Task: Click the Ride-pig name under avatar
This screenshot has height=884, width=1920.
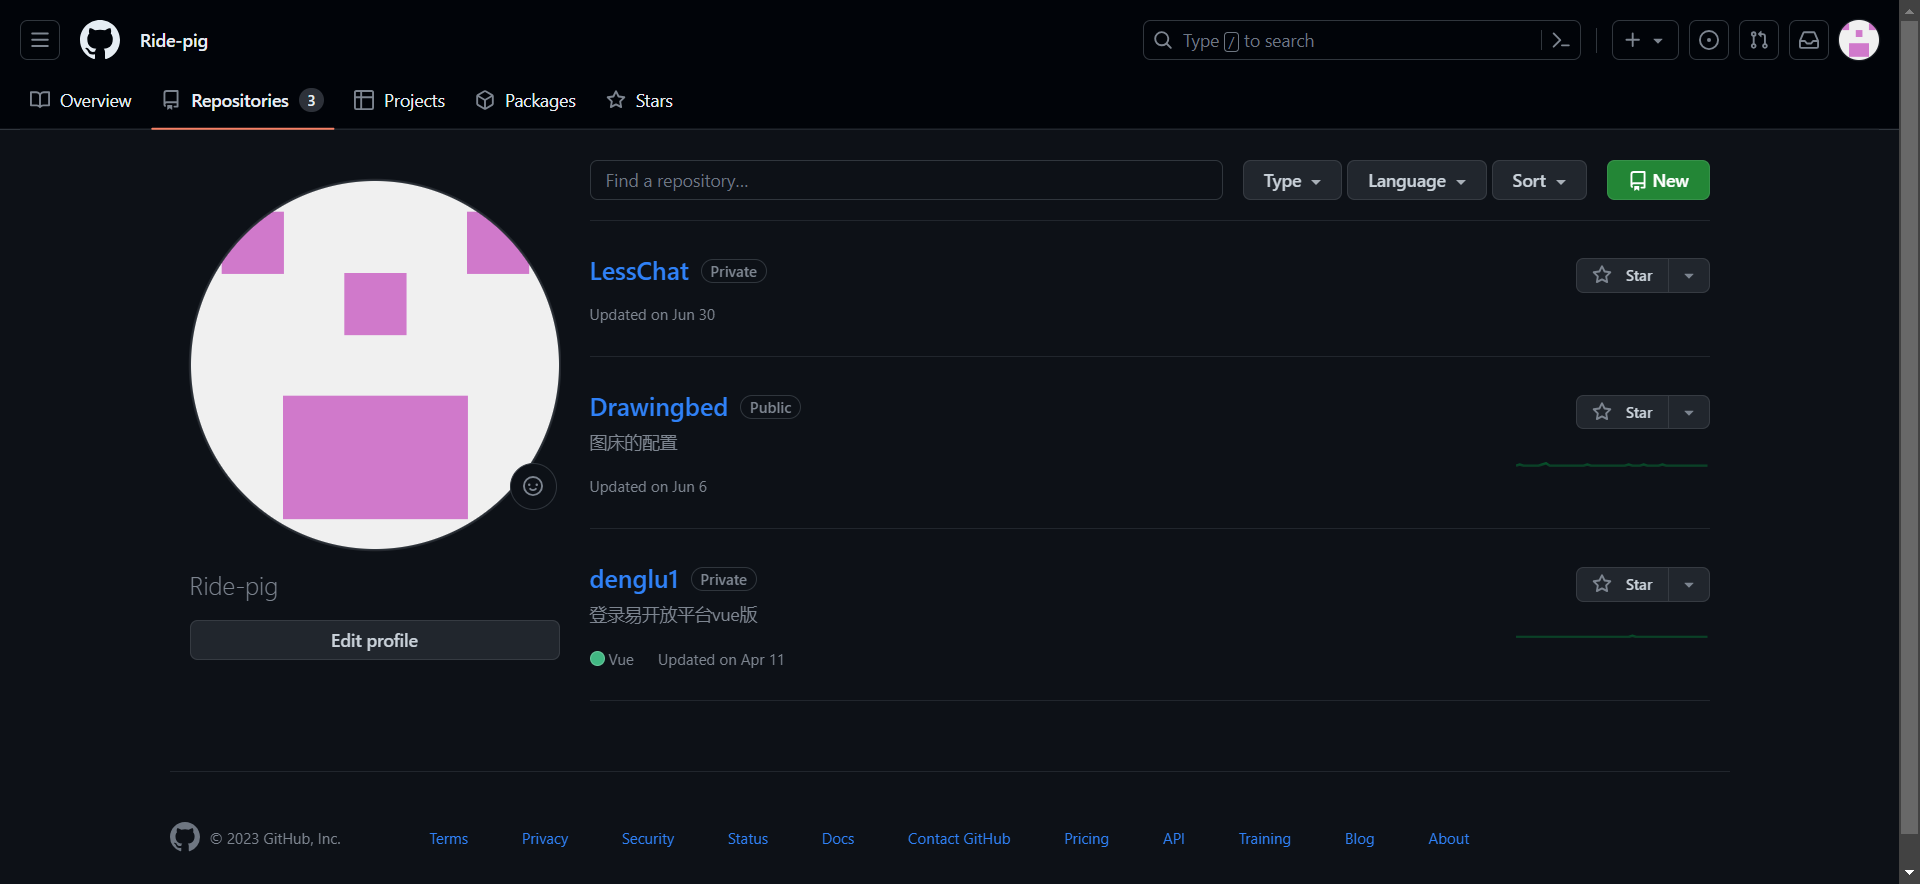Action: [x=234, y=586]
